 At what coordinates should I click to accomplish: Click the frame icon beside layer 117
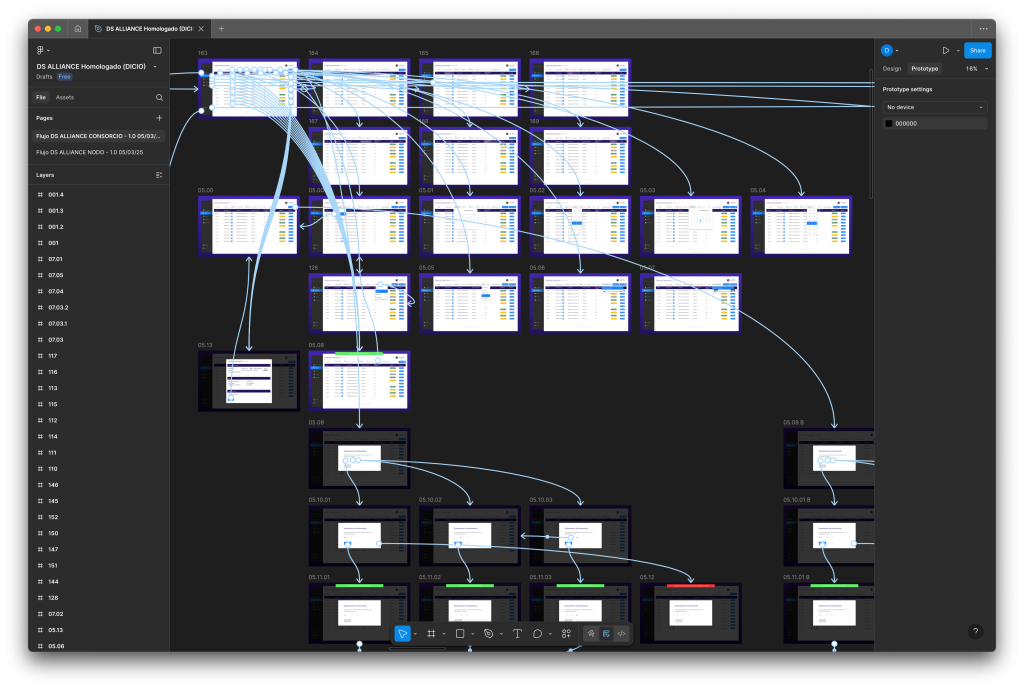(40, 356)
